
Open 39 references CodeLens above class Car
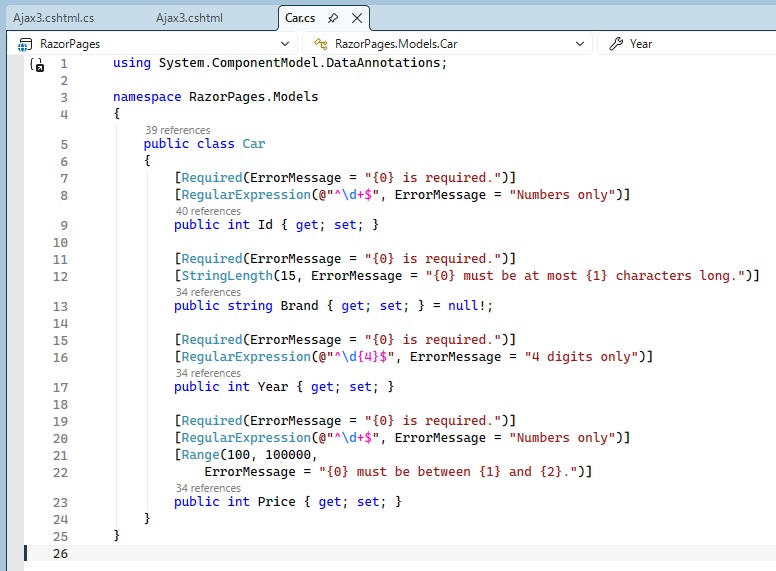coord(178,130)
